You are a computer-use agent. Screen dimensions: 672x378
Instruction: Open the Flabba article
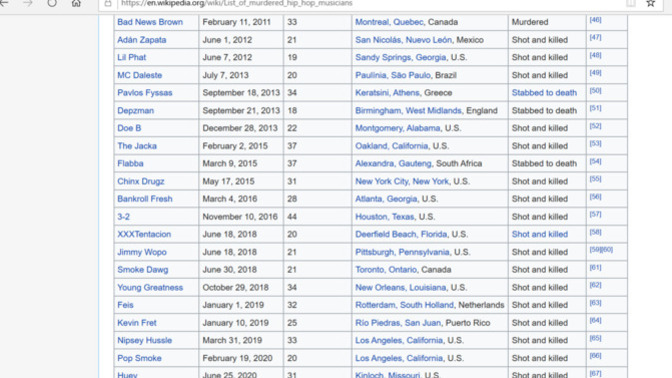[130, 163]
